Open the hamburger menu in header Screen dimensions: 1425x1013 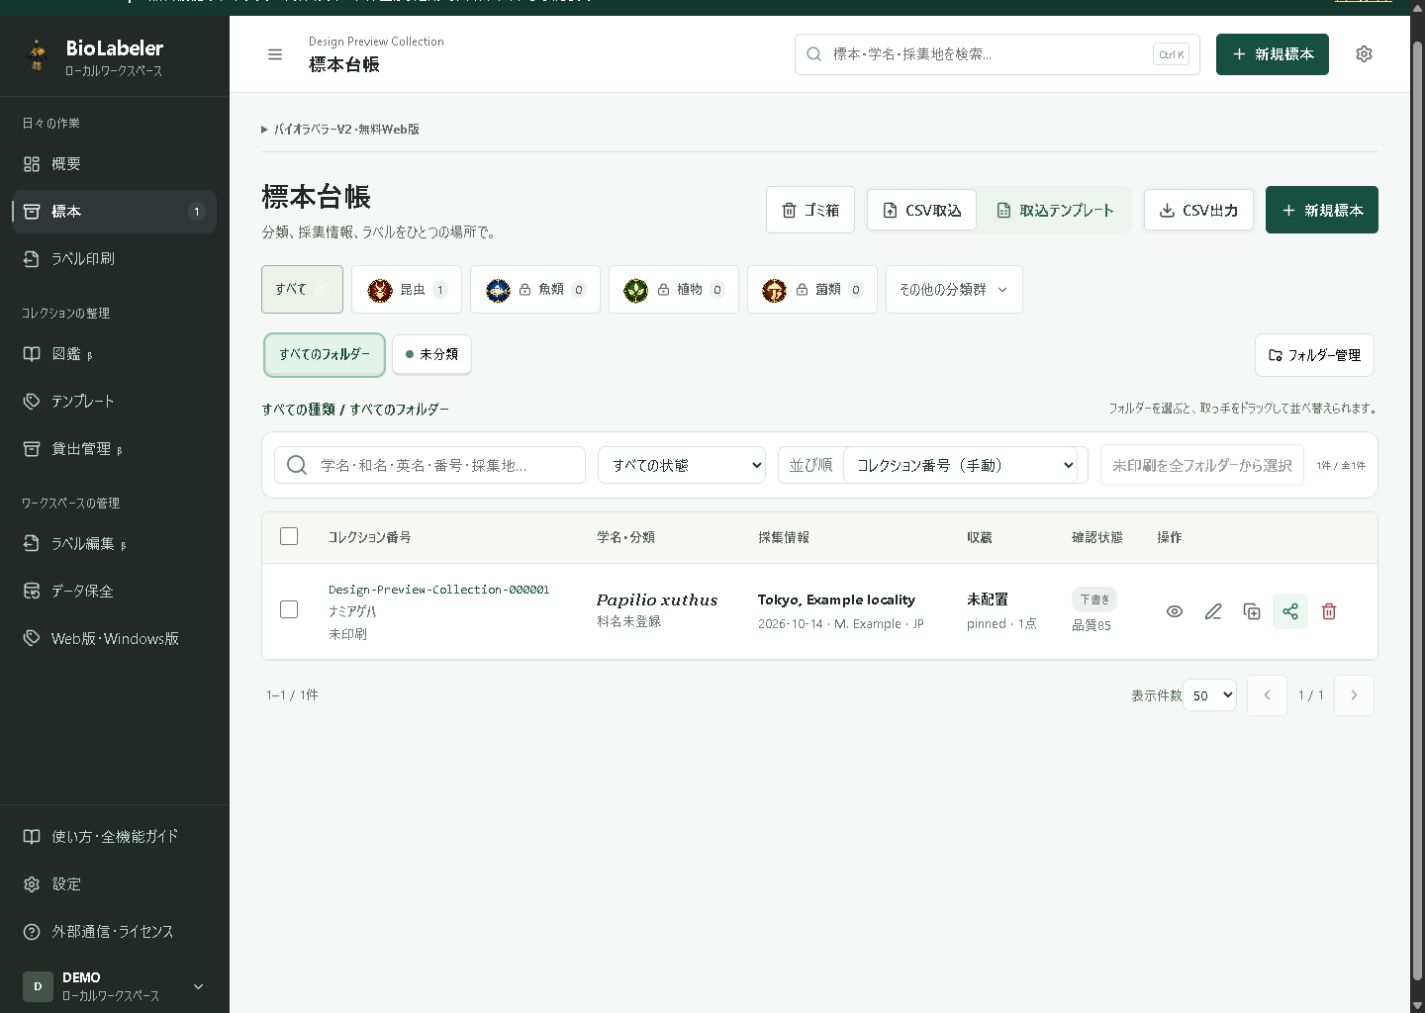point(275,54)
